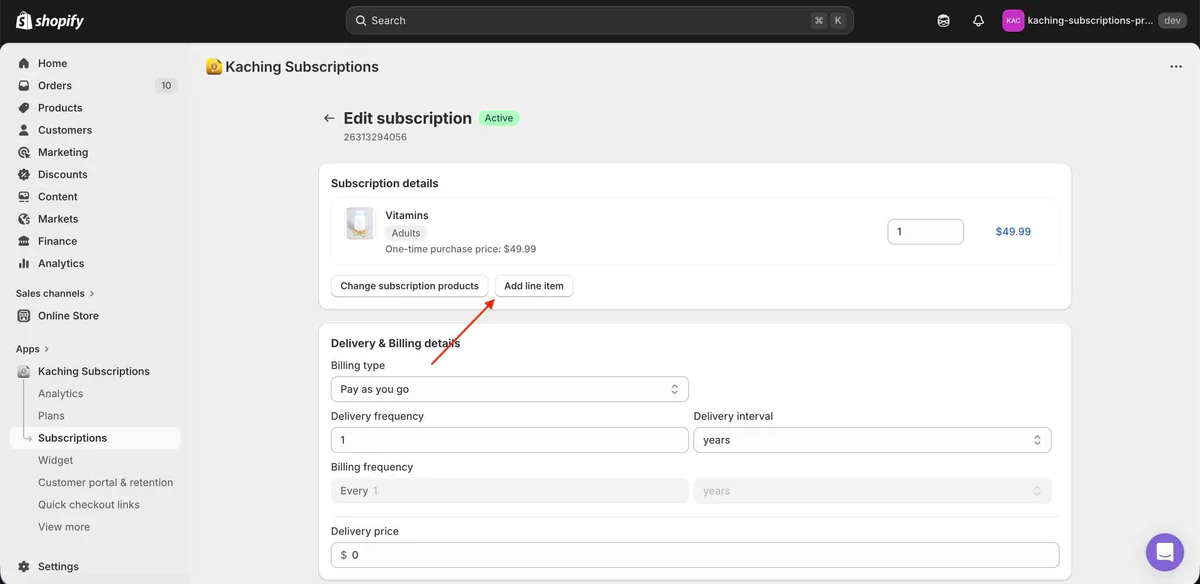The width and height of the screenshot is (1200, 584).
Task: Click the $49.99 price link
Action: (1013, 231)
